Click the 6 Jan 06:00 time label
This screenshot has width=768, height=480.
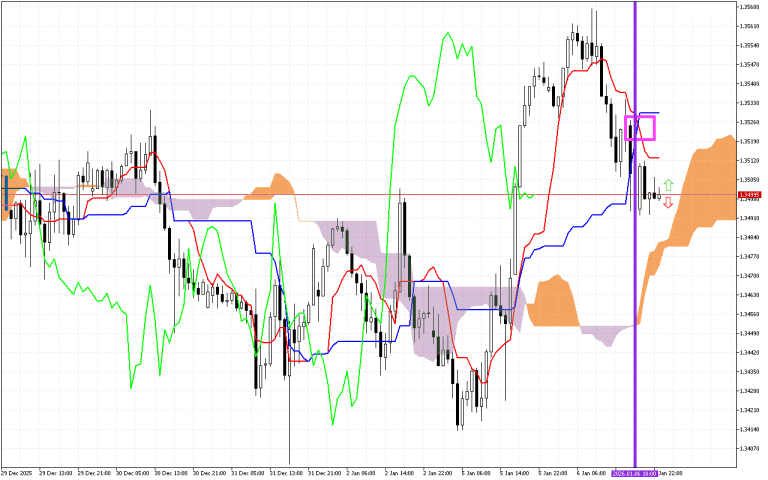point(592,473)
